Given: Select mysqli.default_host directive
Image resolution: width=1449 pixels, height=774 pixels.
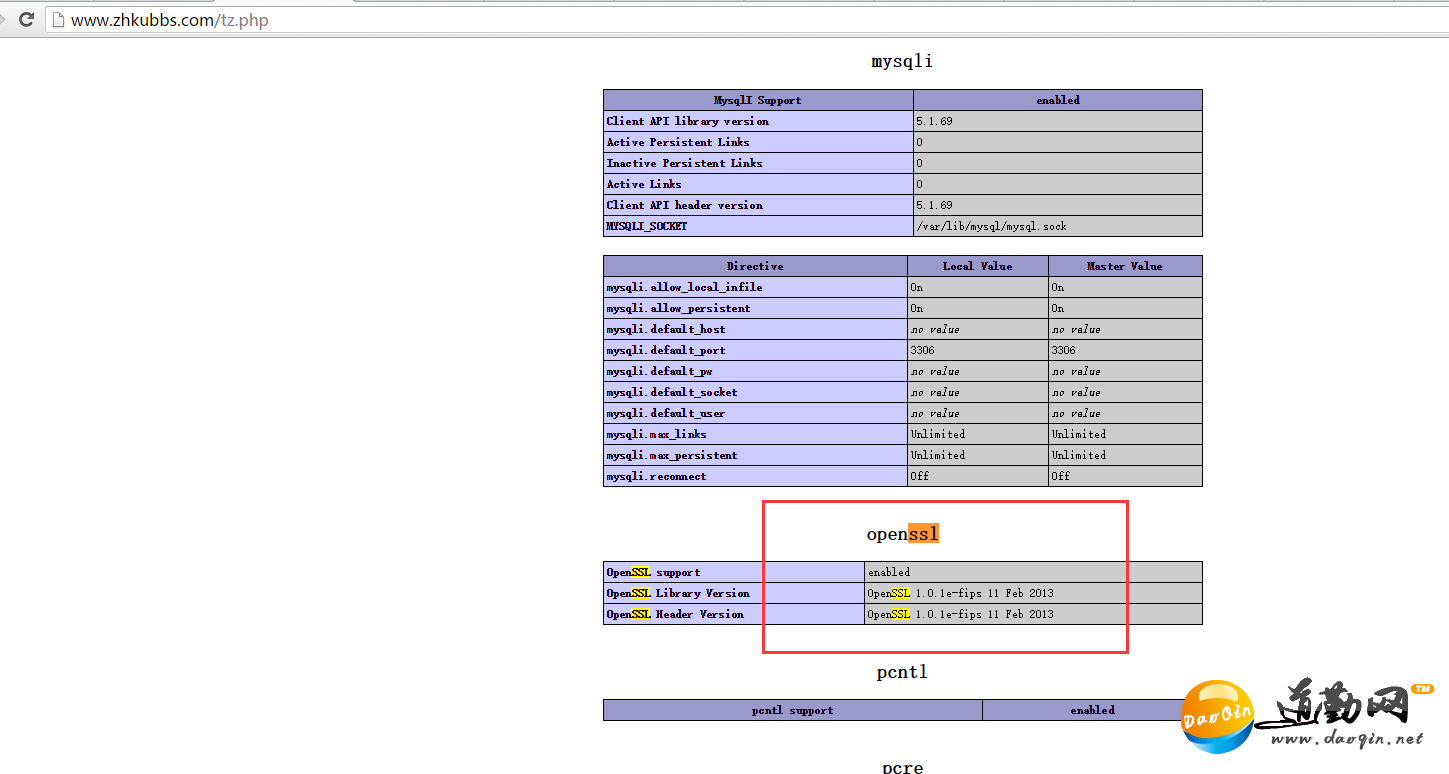Looking at the screenshot, I should (666, 329).
